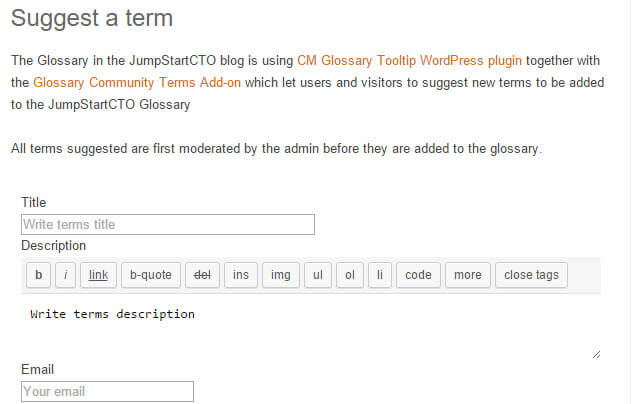Follow the Glossary Community Terms Add-on link

click(x=137, y=82)
